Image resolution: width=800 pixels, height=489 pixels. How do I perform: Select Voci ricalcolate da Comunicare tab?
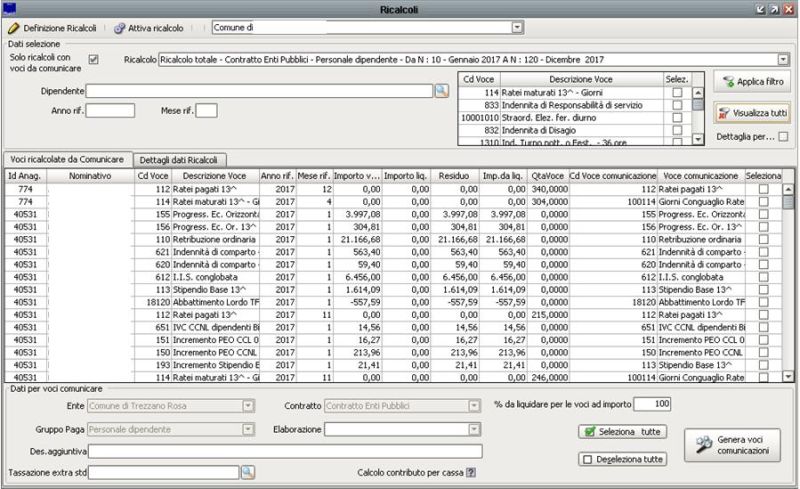(67, 160)
